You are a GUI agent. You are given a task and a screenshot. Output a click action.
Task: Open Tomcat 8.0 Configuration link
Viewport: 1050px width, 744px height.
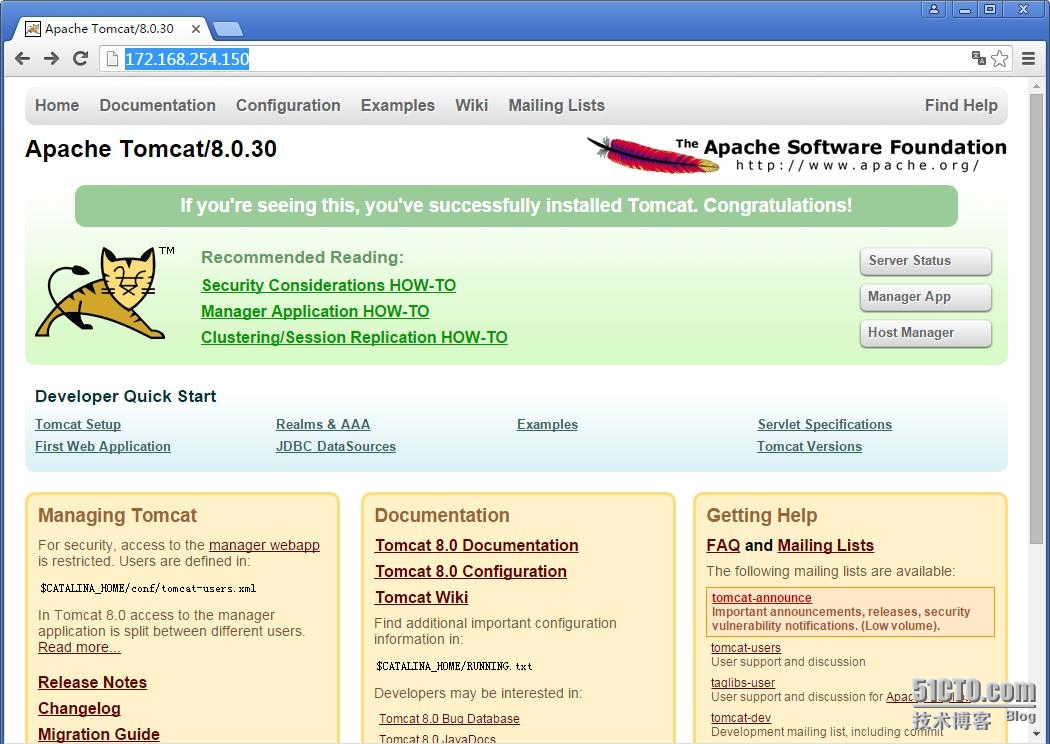[x=471, y=572]
